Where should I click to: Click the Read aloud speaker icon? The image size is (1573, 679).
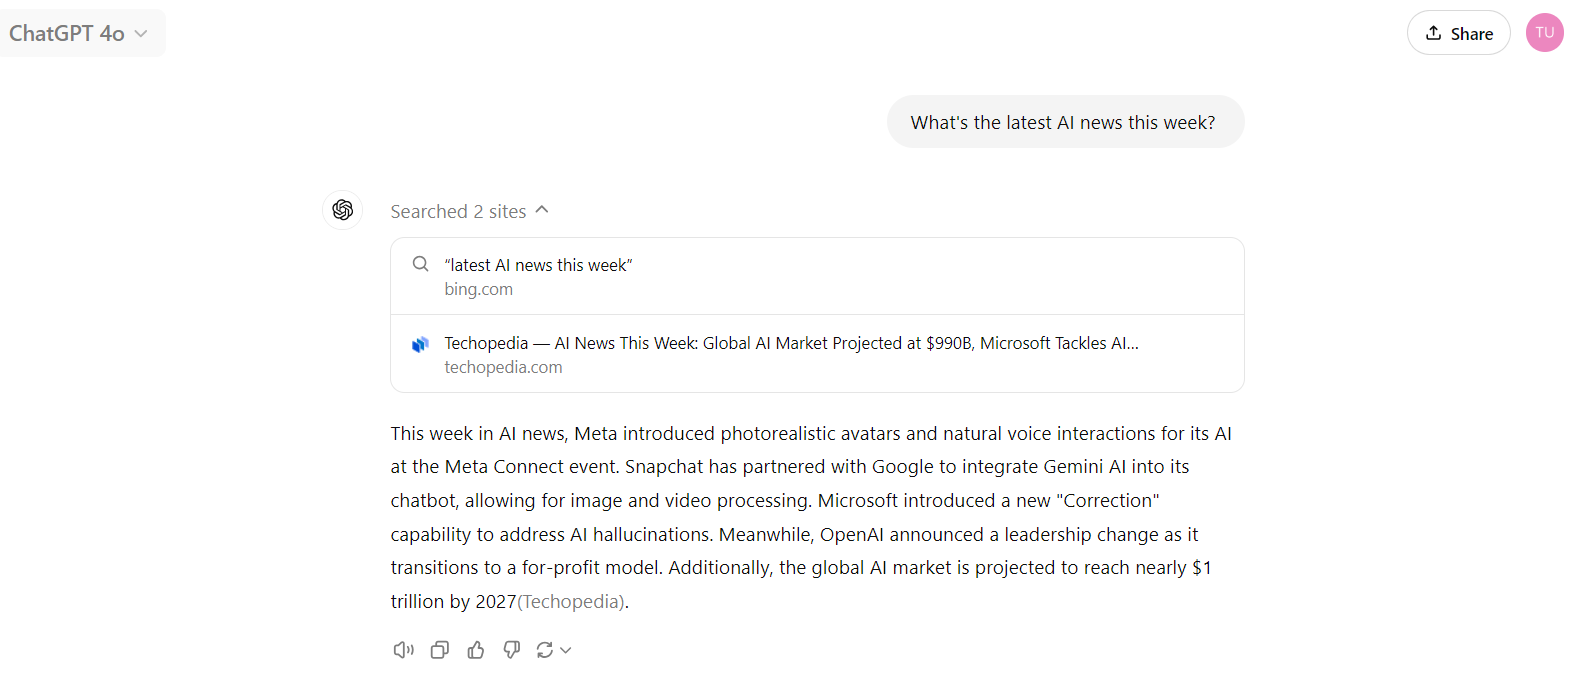pos(403,650)
